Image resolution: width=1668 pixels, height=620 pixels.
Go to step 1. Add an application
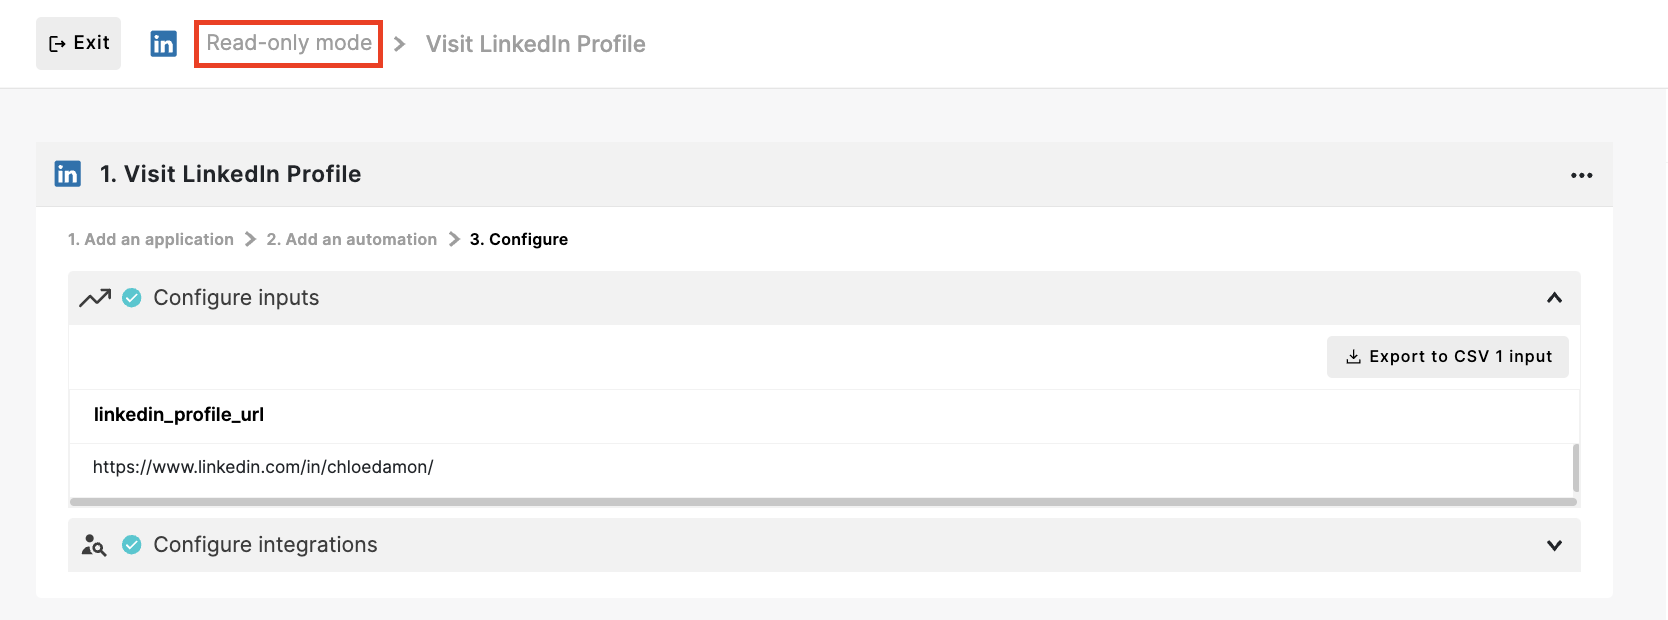151,239
